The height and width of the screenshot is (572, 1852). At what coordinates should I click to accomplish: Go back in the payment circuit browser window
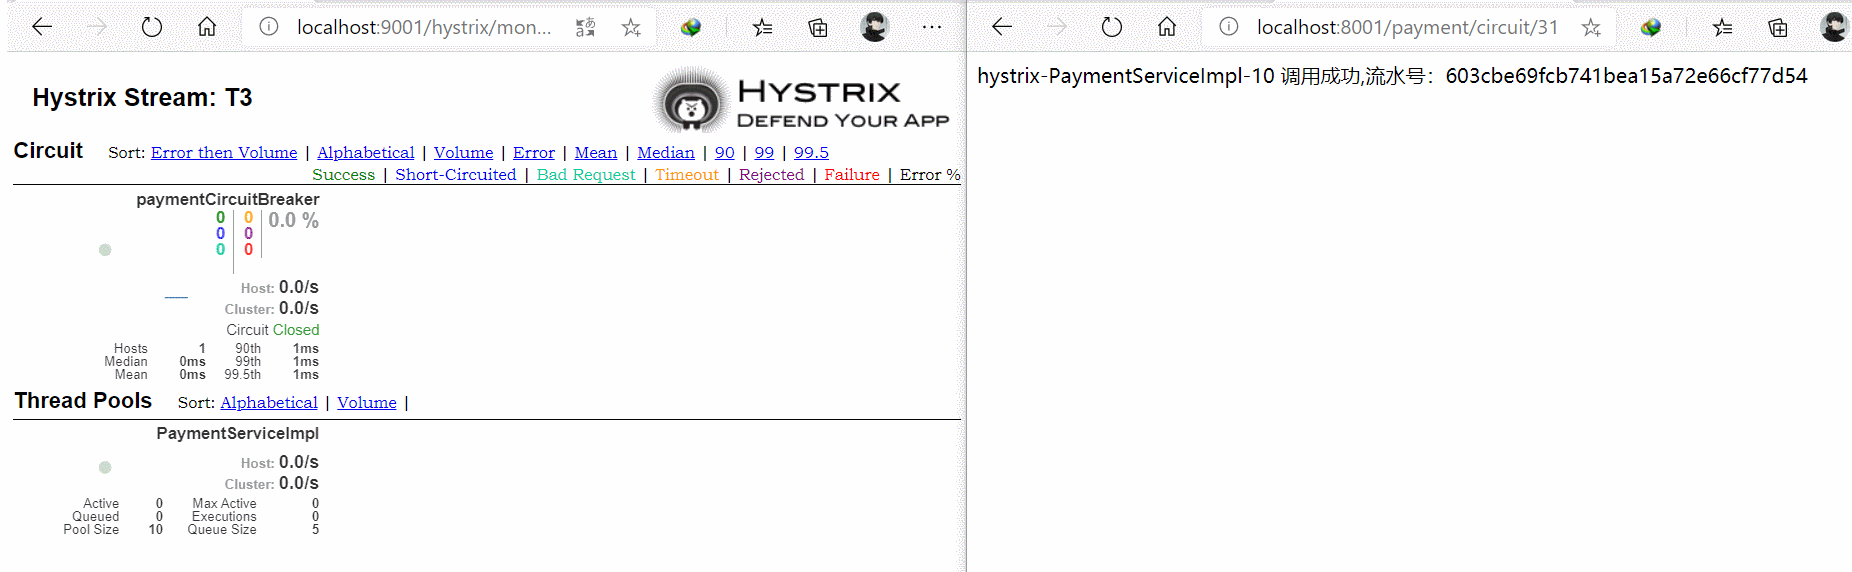pyautogui.click(x=1002, y=27)
